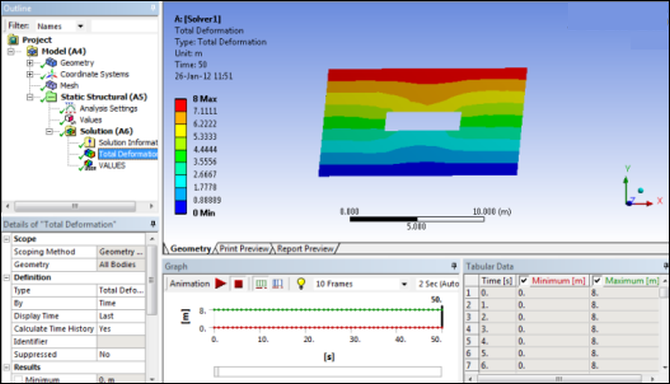Click the red 8 Max legend swatch
The height and width of the screenshot is (384, 670).
(181, 105)
